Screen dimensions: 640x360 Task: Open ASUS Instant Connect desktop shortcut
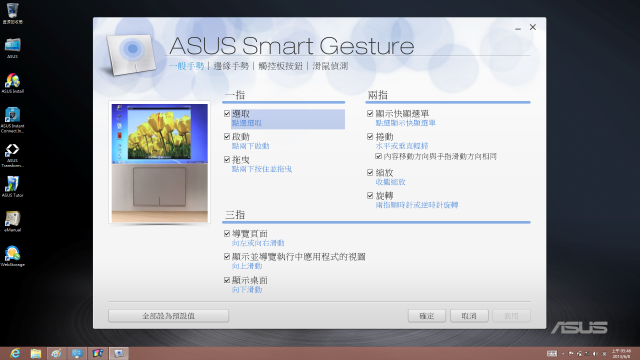(x=12, y=120)
